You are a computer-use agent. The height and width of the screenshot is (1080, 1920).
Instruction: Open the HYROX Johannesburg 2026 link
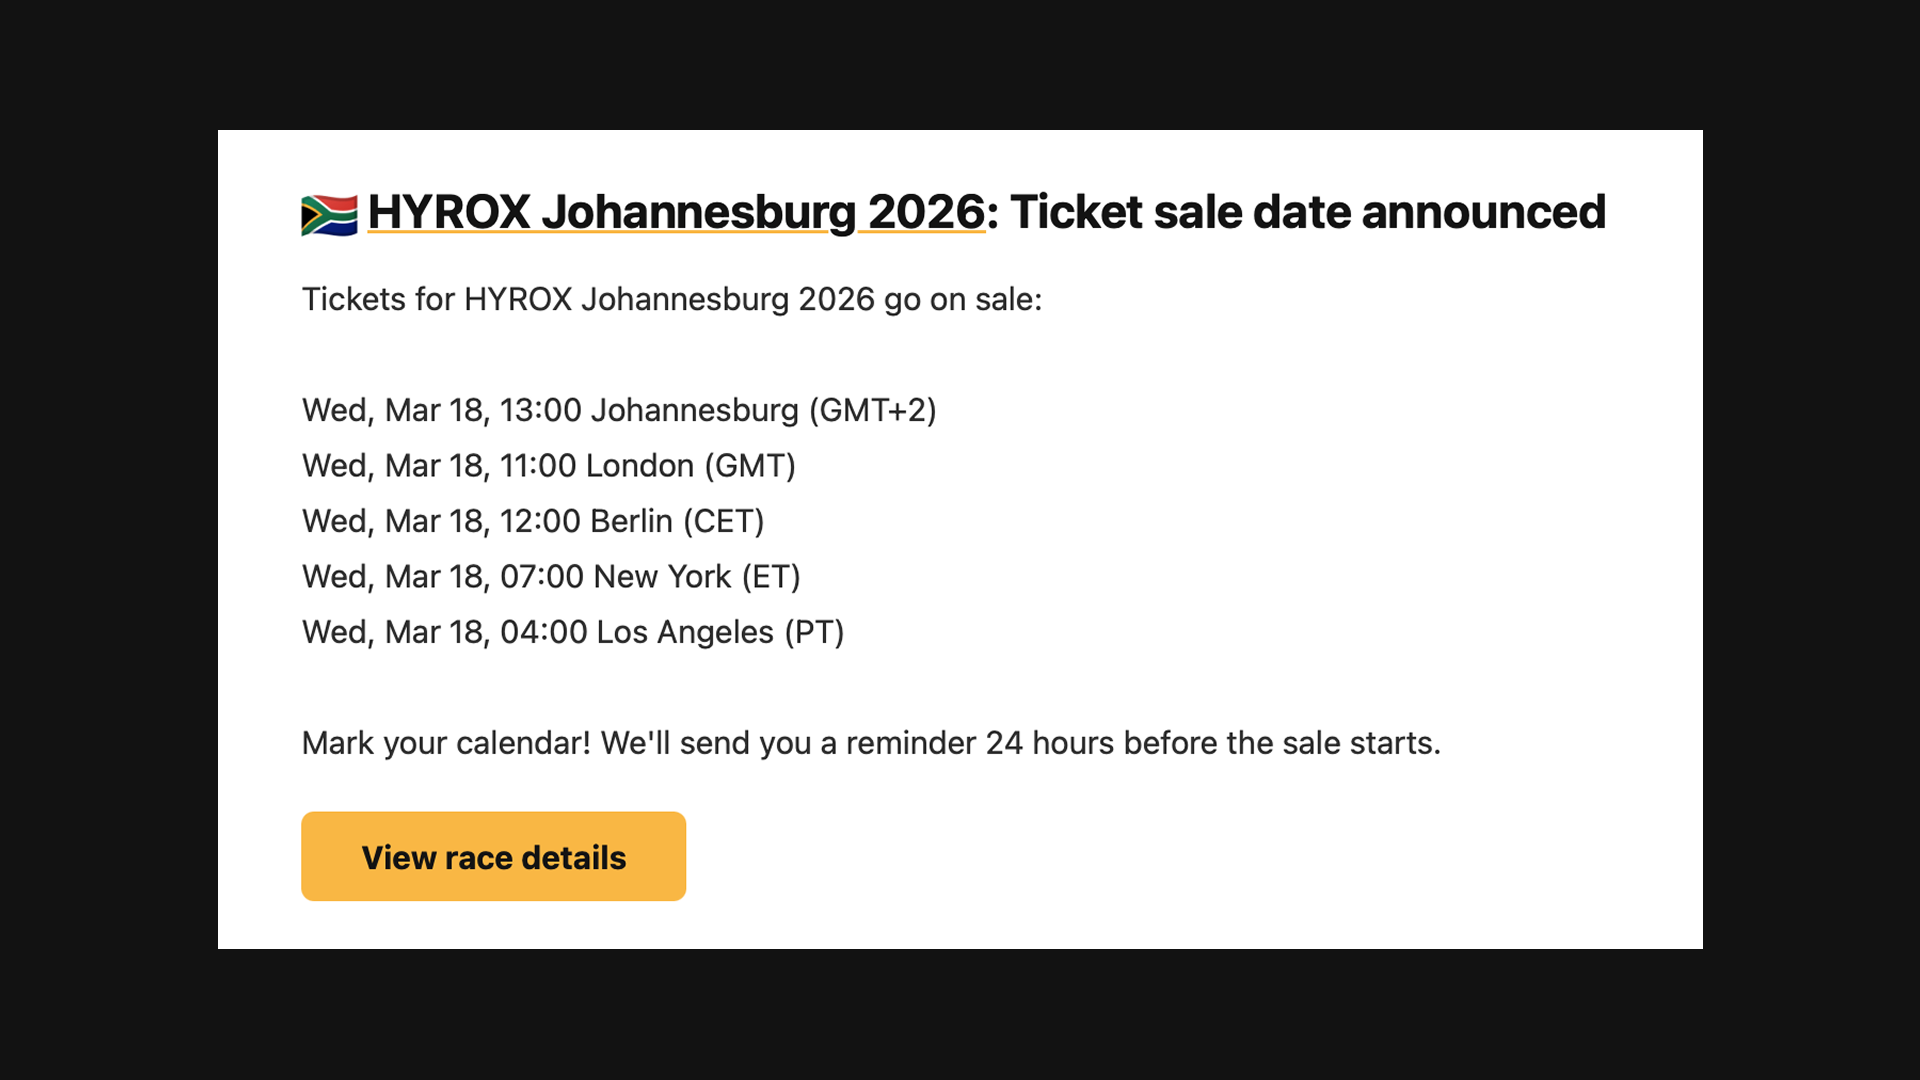click(x=676, y=212)
